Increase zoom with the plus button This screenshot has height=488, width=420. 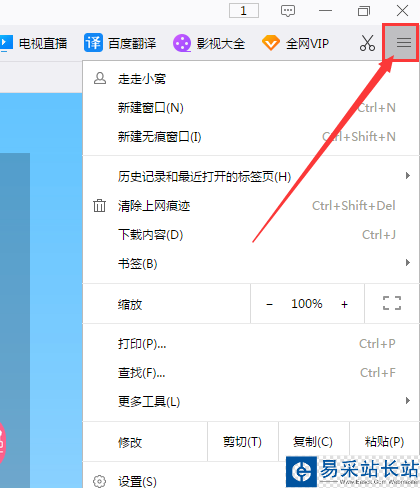[x=344, y=304]
